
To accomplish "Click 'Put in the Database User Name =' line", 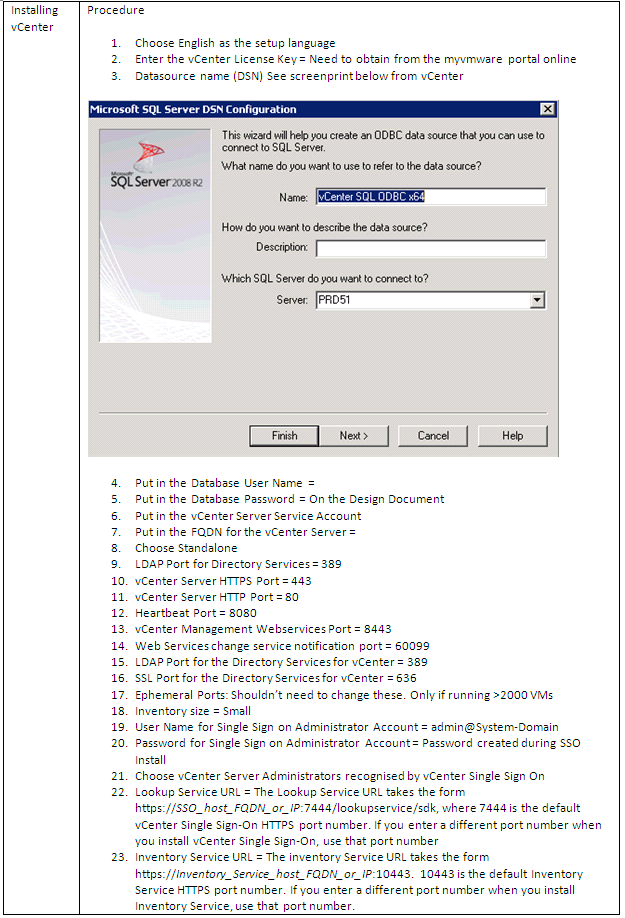I will click(225, 483).
